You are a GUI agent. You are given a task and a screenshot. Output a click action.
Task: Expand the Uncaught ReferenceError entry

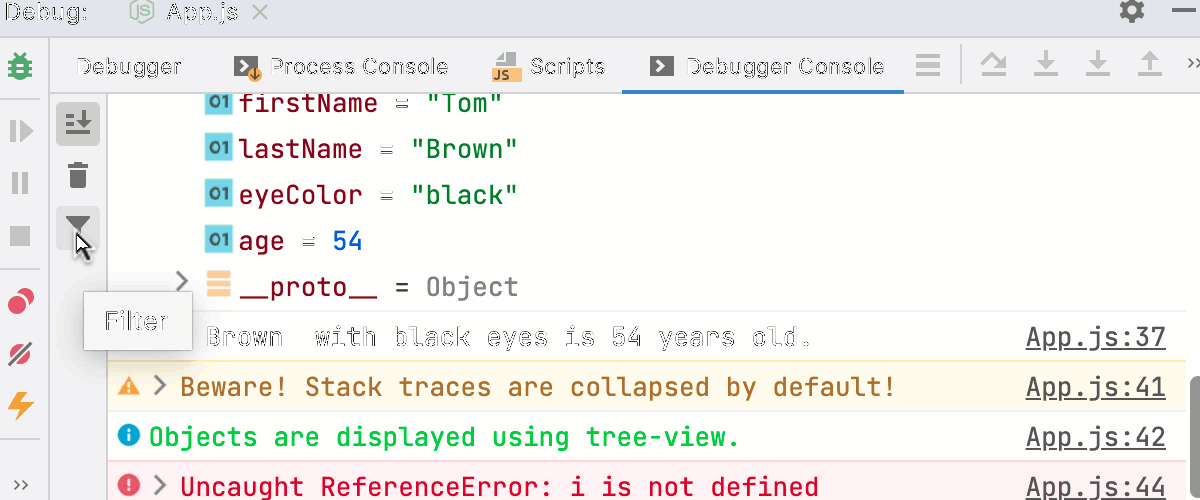click(160, 486)
